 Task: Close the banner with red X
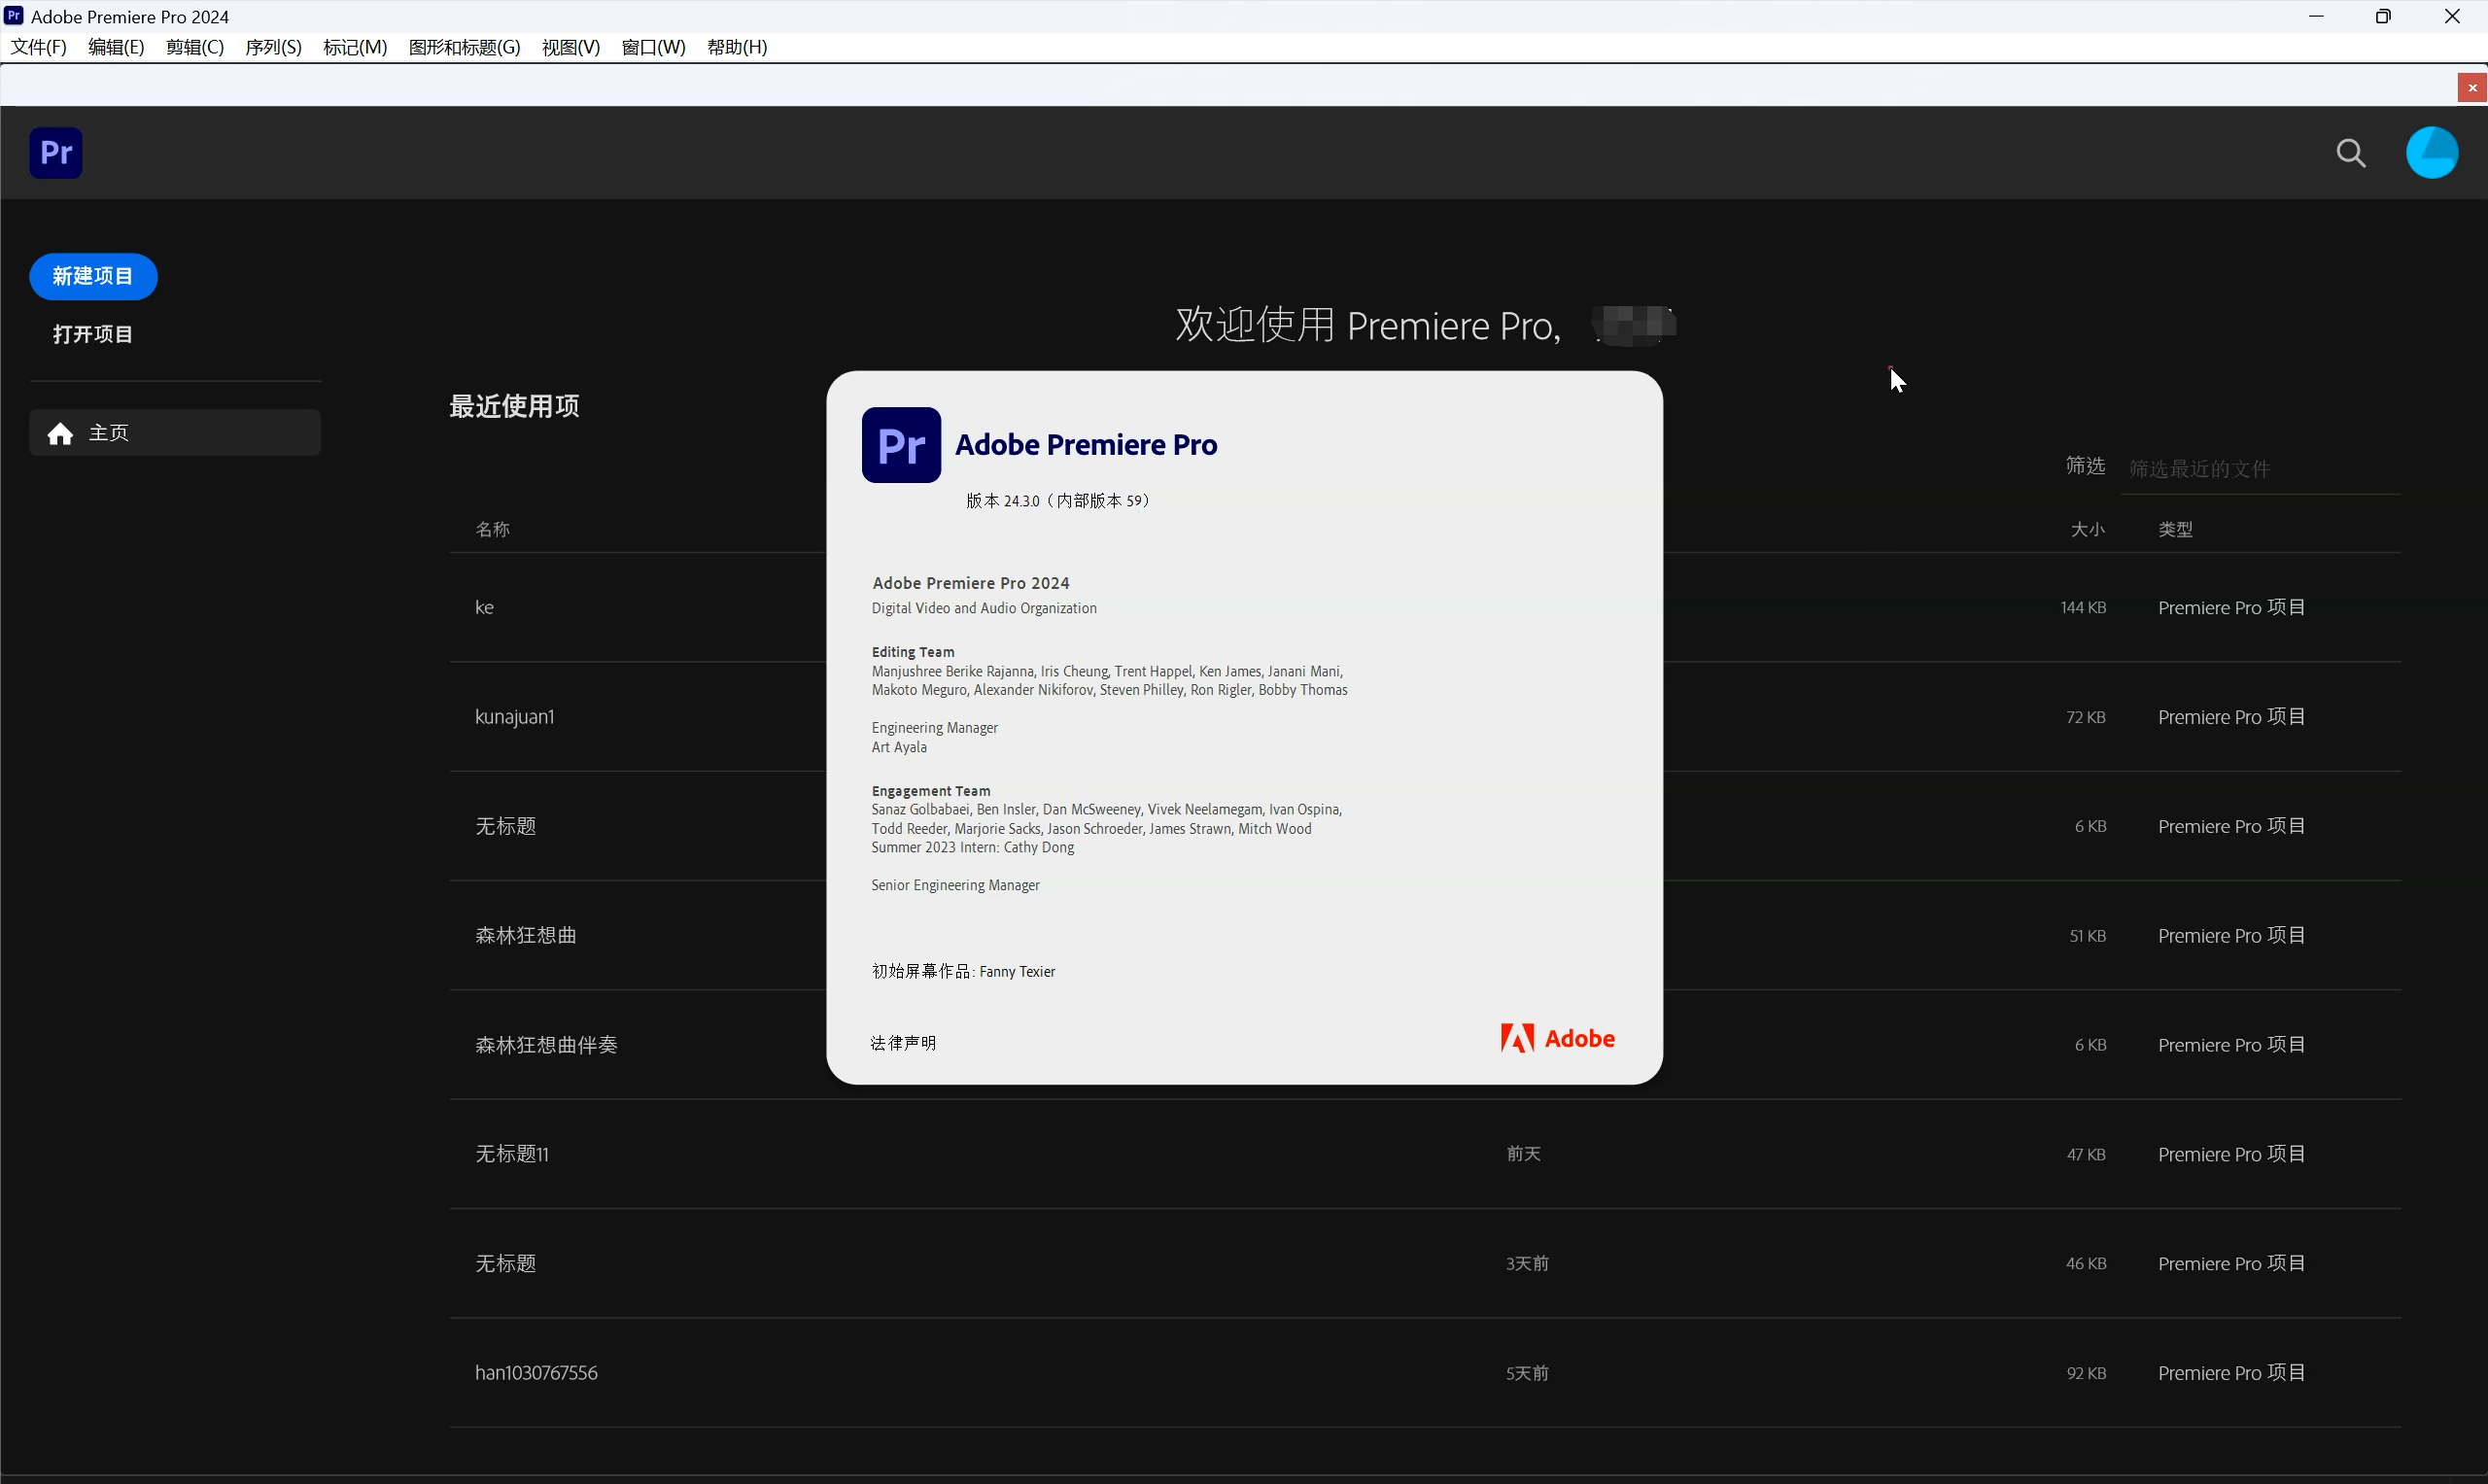(2472, 88)
